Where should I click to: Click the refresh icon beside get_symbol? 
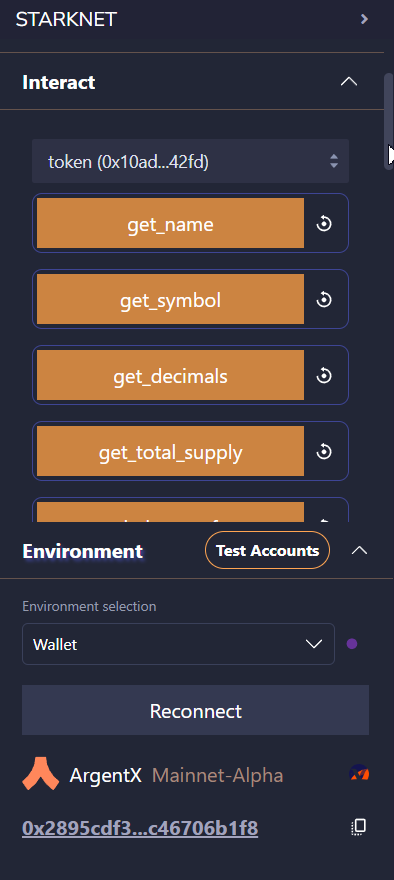pyautogui.click(x=324, y=300)
